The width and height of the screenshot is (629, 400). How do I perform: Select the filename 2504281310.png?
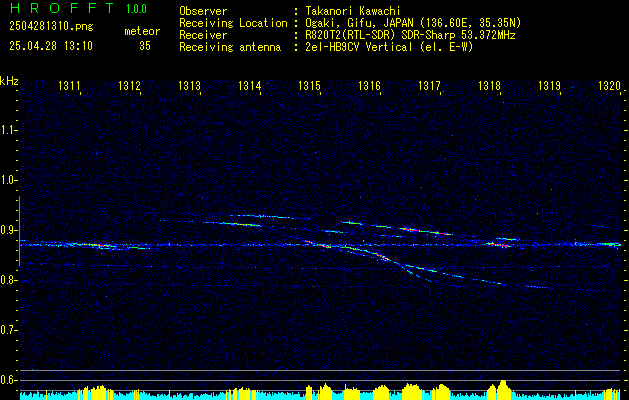click(51, 26)
